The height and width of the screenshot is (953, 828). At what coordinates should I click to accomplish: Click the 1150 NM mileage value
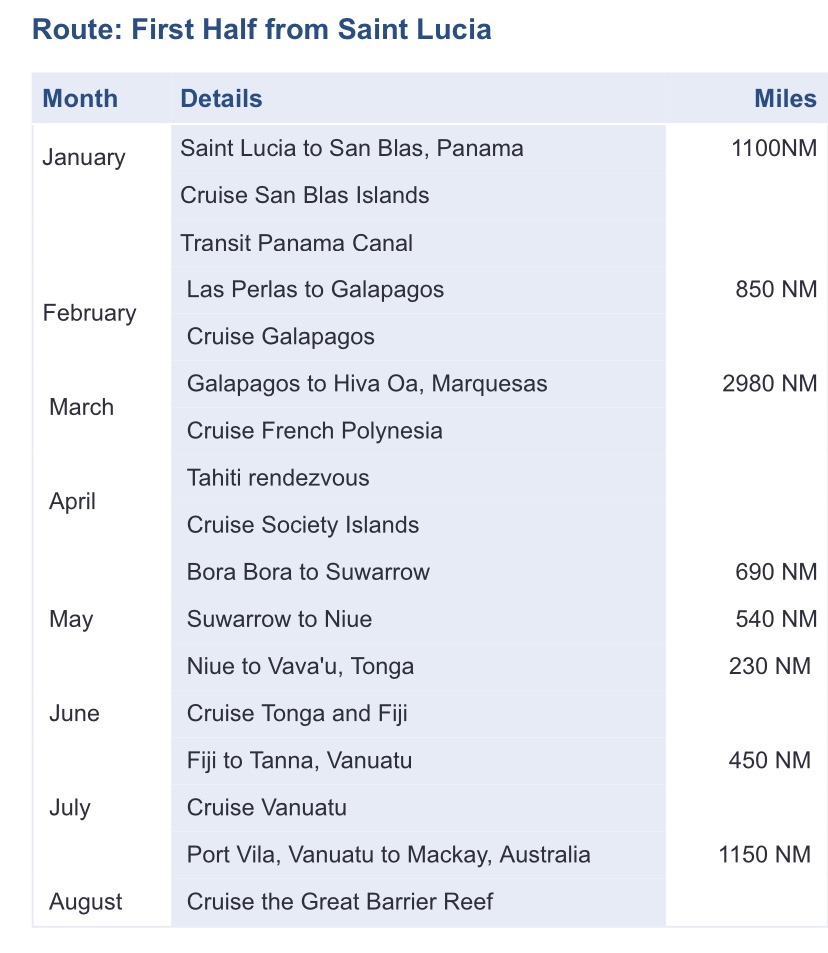tap(764, 855)
